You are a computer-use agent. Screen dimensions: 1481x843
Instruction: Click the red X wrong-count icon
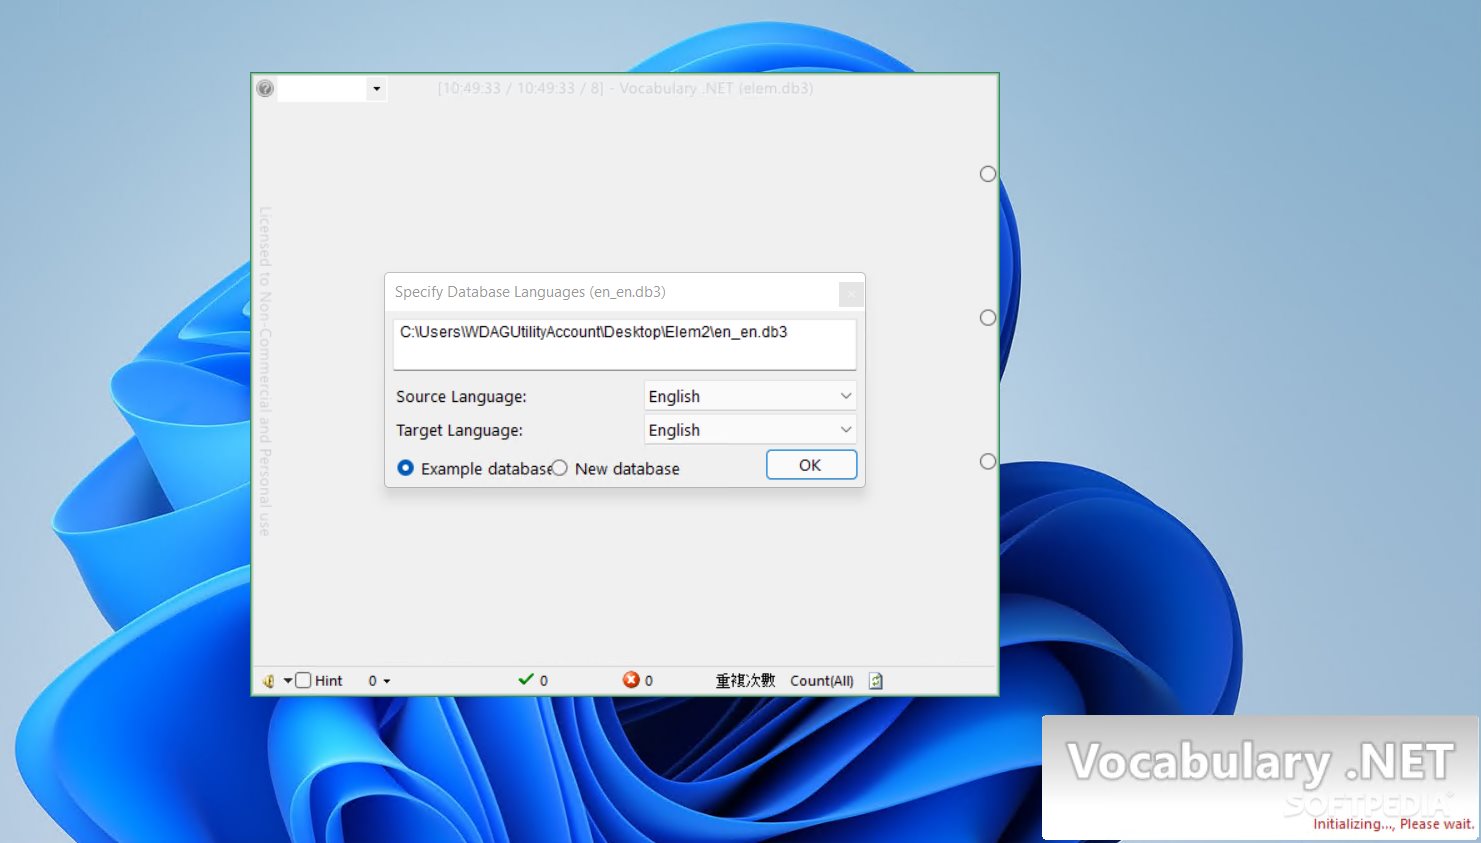coord(631,680)
